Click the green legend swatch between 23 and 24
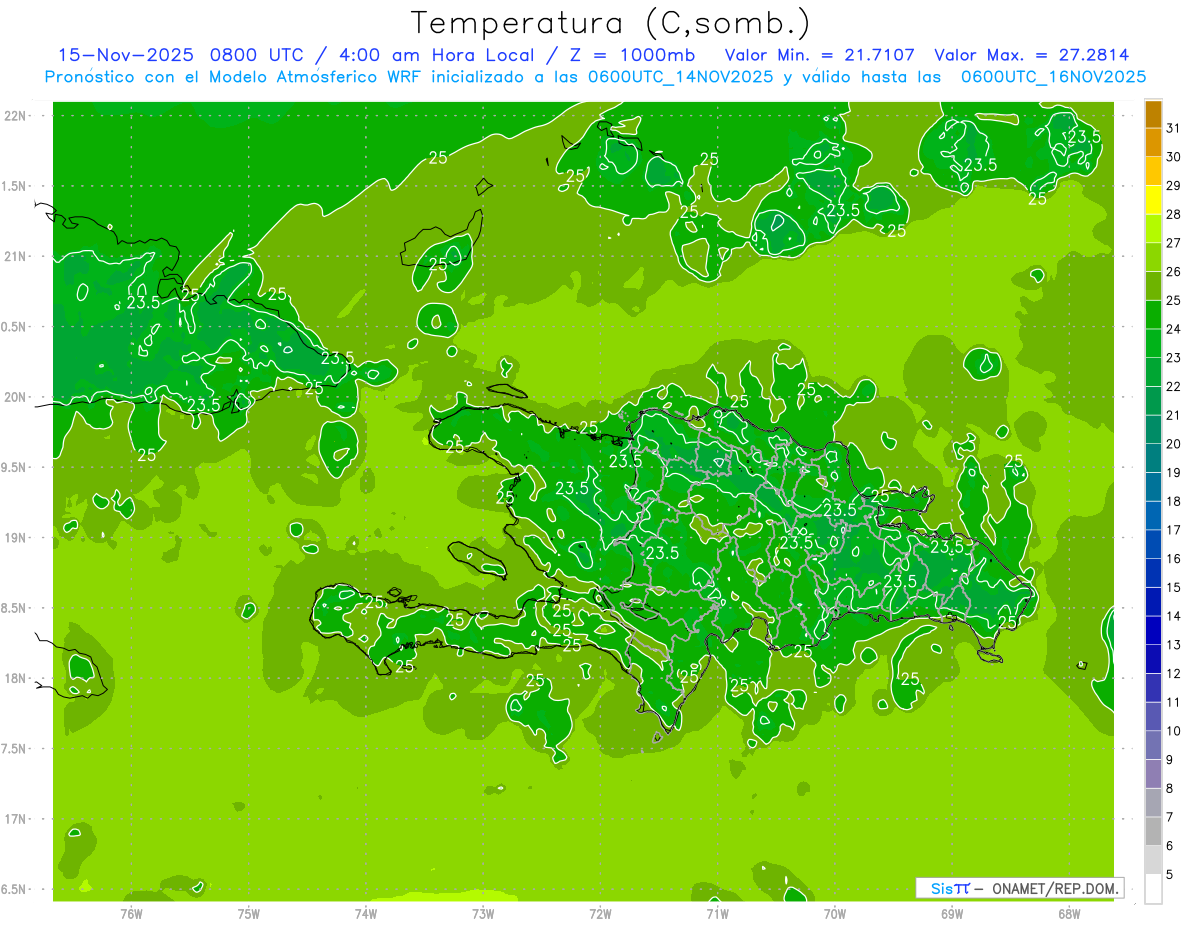Screen dimensions: 1200x927 click(x=1153, y=343)
